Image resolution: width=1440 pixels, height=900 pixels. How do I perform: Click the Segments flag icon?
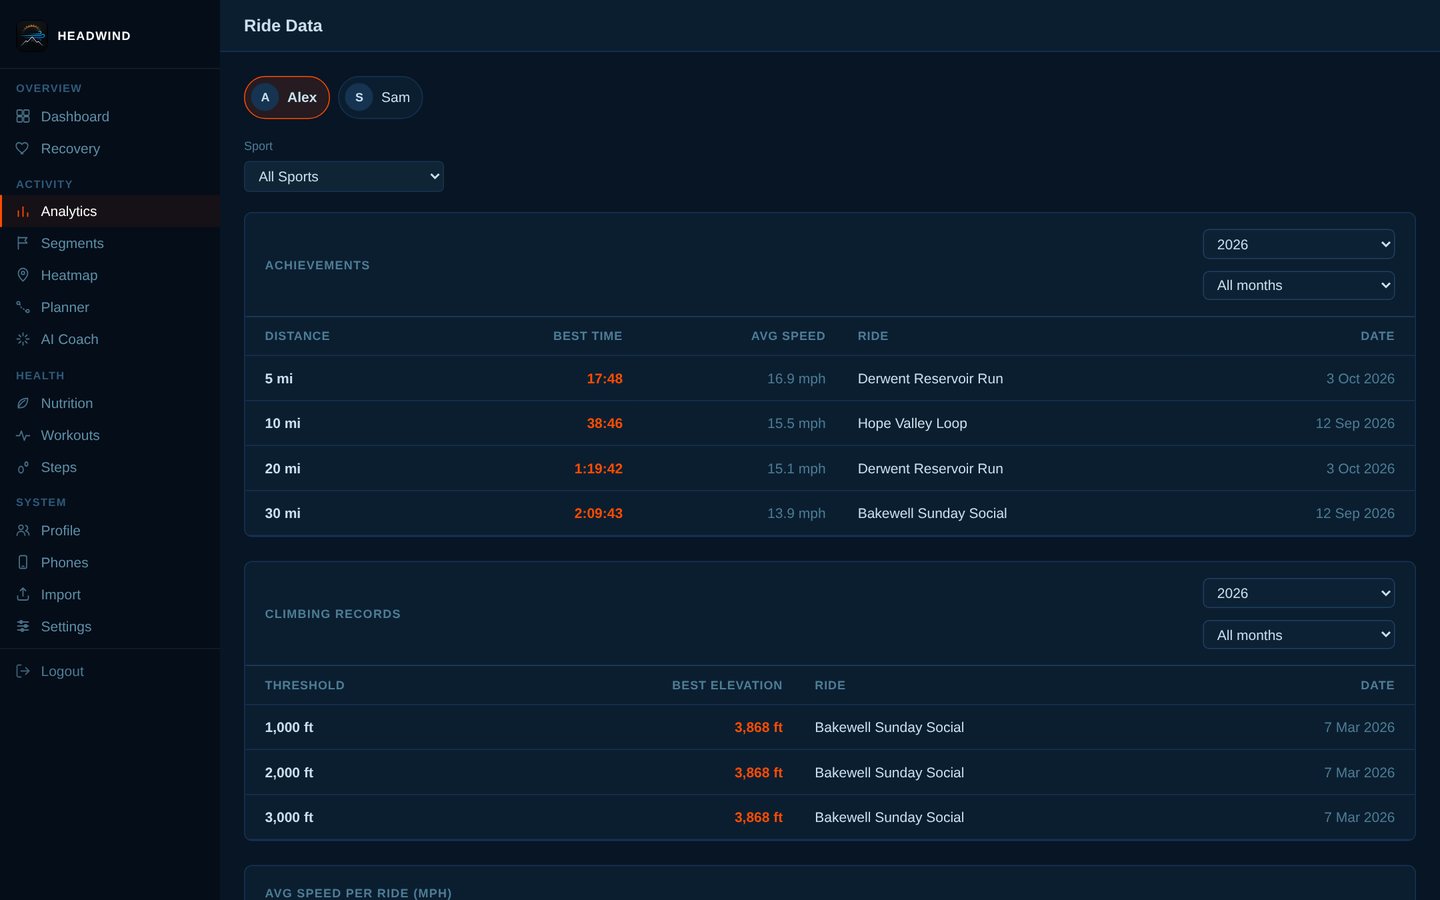coord(23,244)
